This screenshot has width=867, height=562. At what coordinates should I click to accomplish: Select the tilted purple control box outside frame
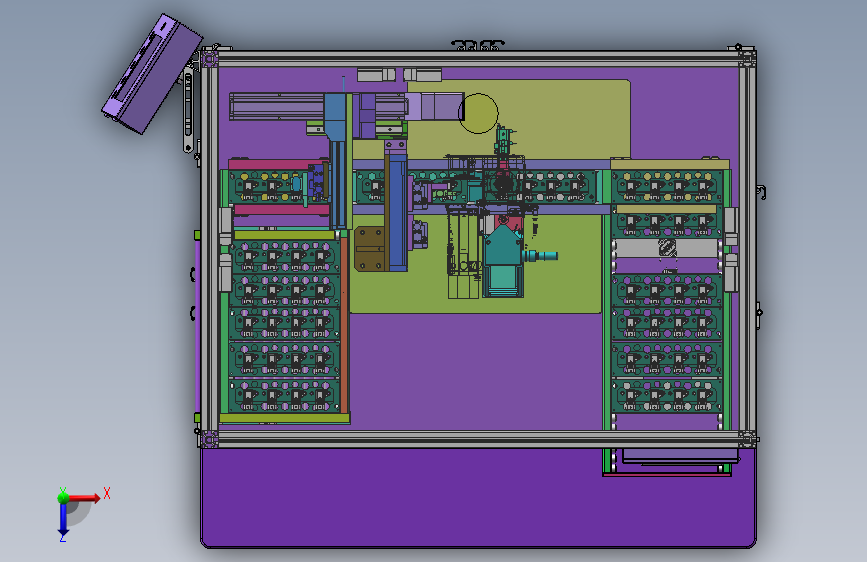(152, 74)
